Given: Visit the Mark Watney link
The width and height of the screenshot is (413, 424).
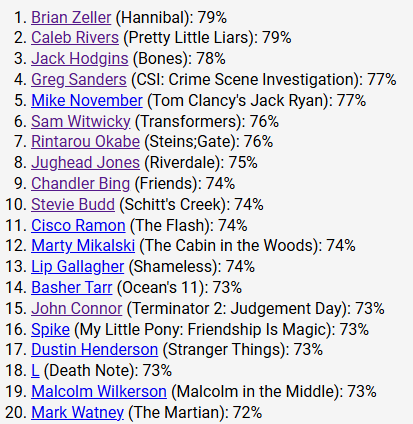Looking at the screenshot, I should (77, 412).
